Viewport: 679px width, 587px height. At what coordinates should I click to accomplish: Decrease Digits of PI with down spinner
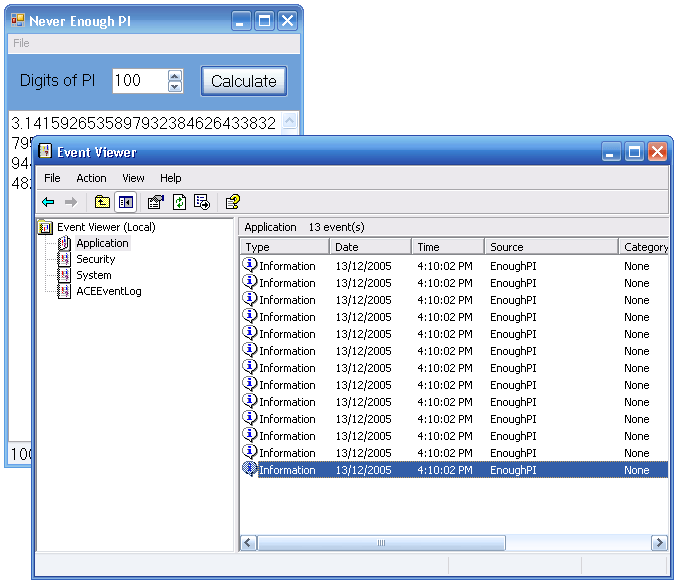tap(175, 87)
